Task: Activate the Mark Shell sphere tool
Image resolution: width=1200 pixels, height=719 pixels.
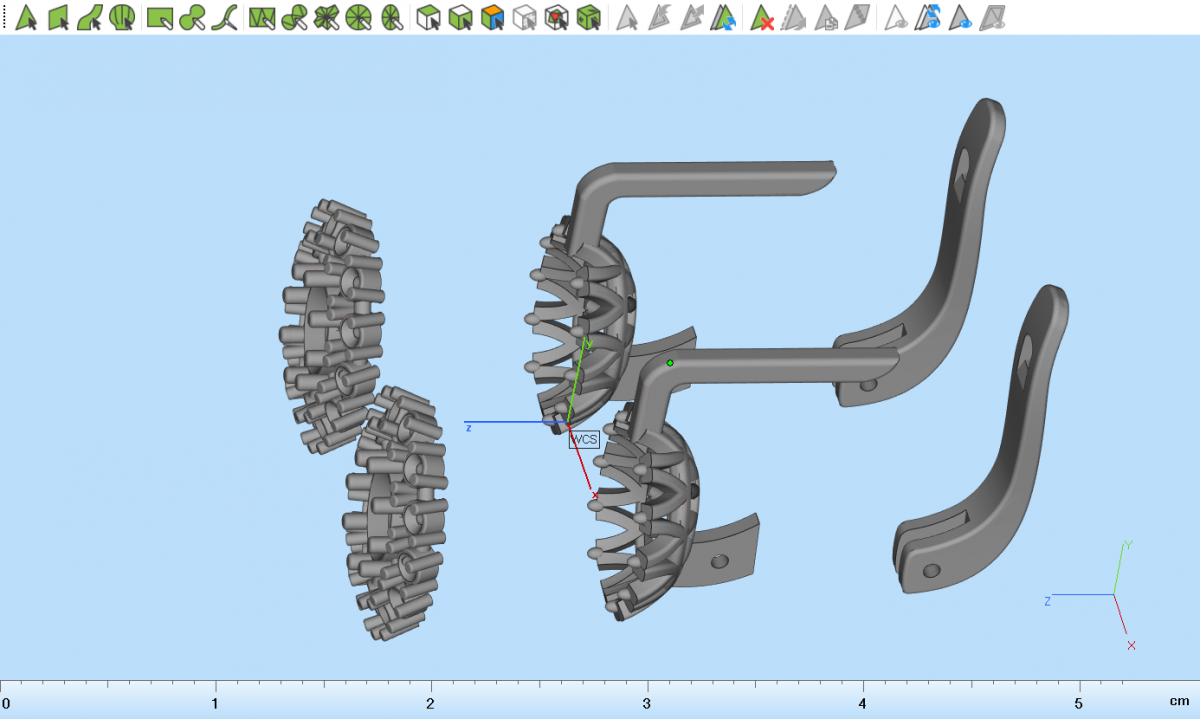Action: pos(122,17)
